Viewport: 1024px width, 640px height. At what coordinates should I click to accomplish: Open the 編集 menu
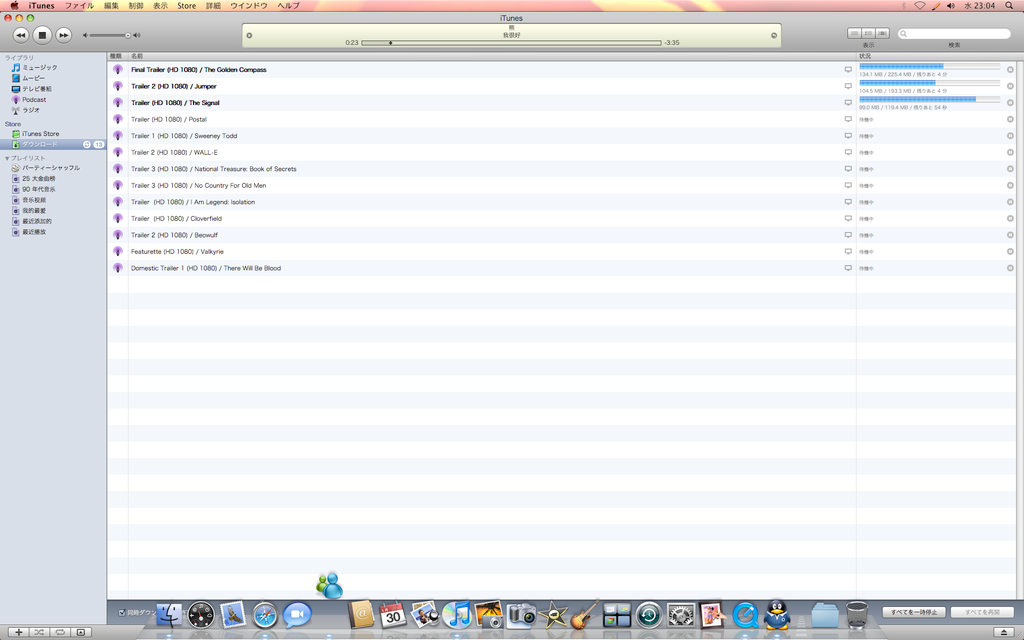(112, 5)
